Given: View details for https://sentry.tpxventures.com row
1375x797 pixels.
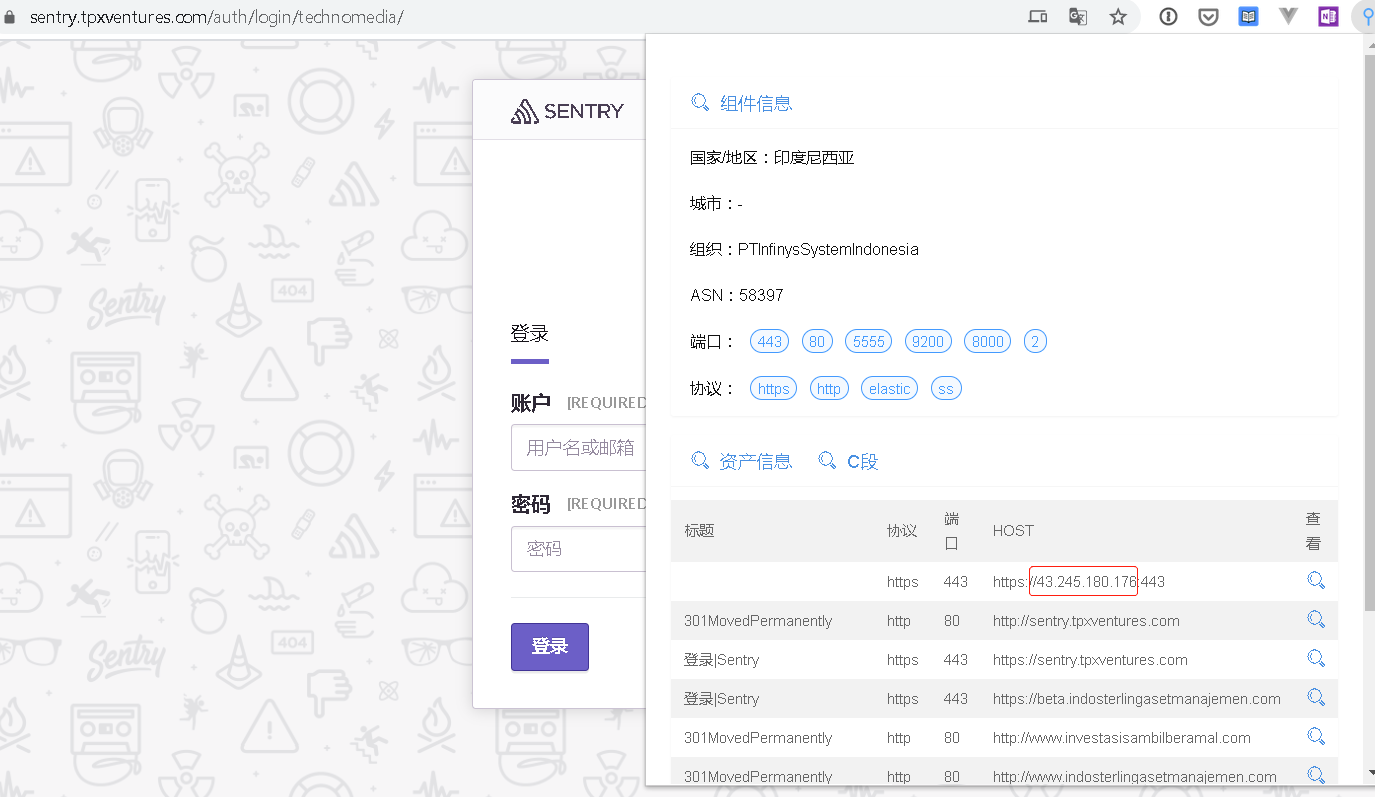Looking at the screenshot, I should tap(1316, 659).
